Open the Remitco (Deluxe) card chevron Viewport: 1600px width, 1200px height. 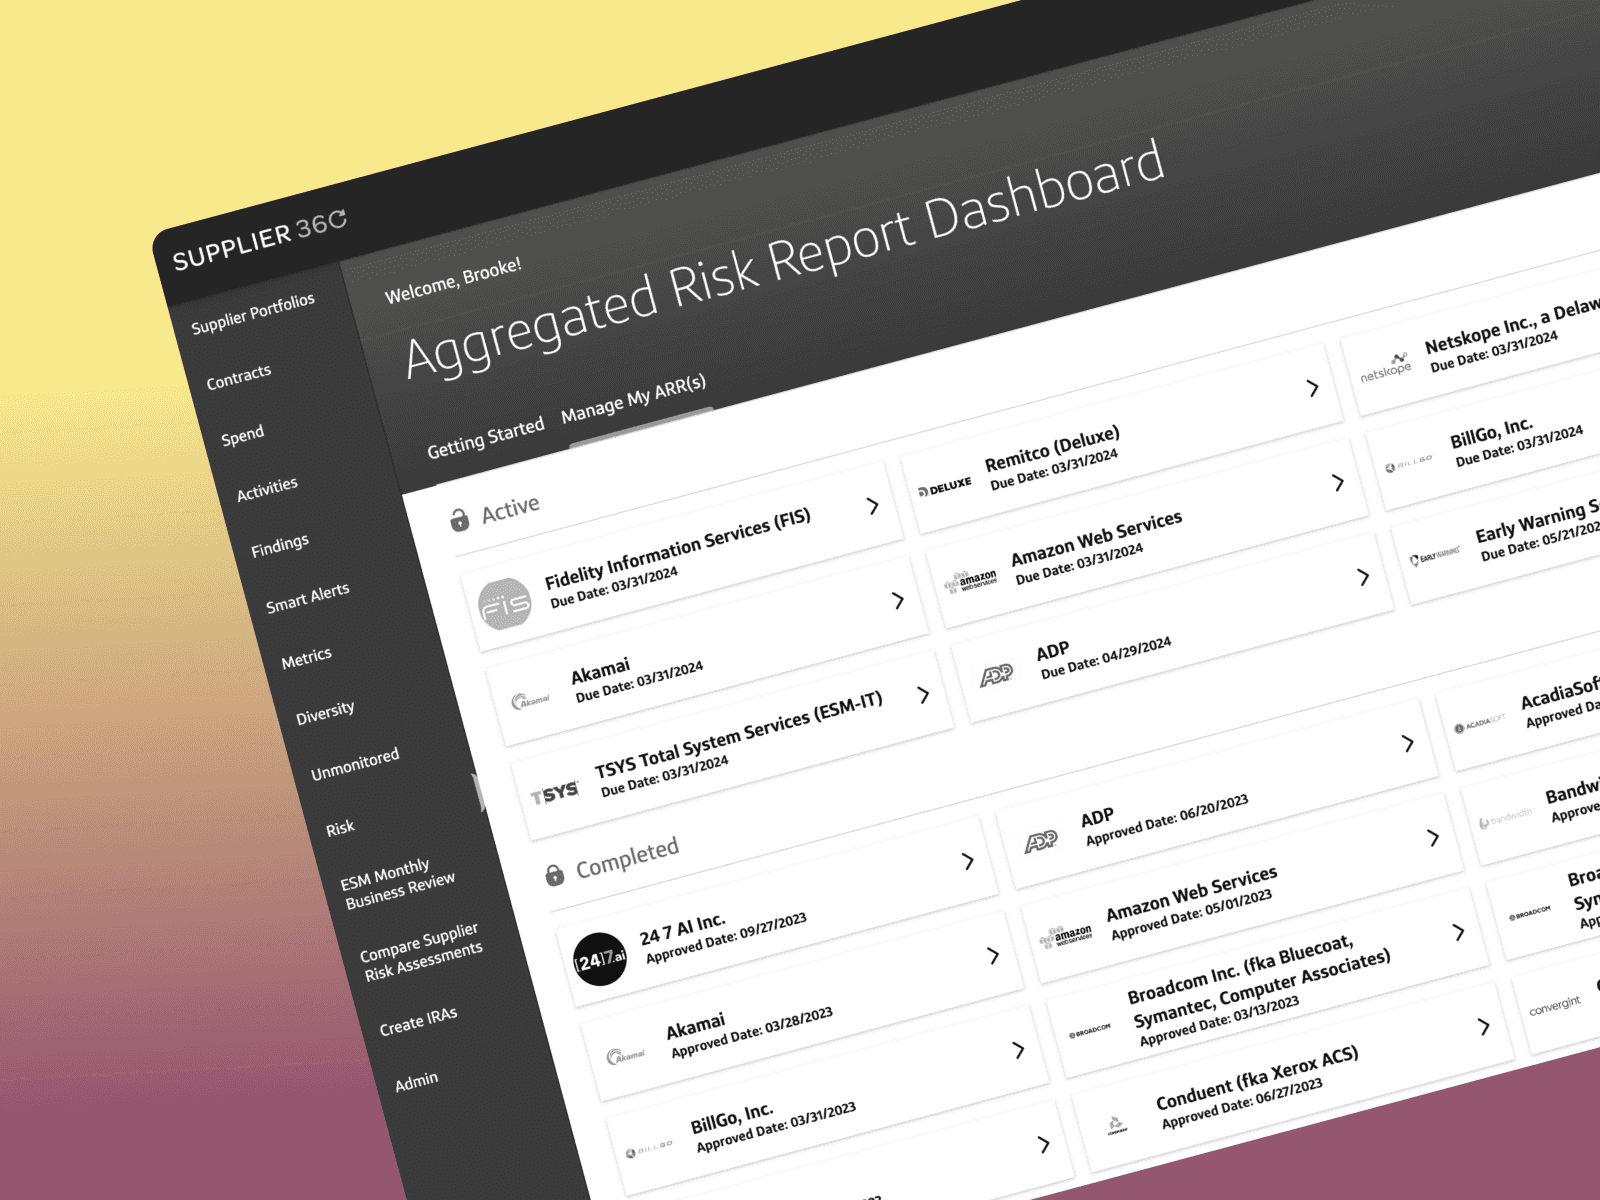click(1313, 388)
